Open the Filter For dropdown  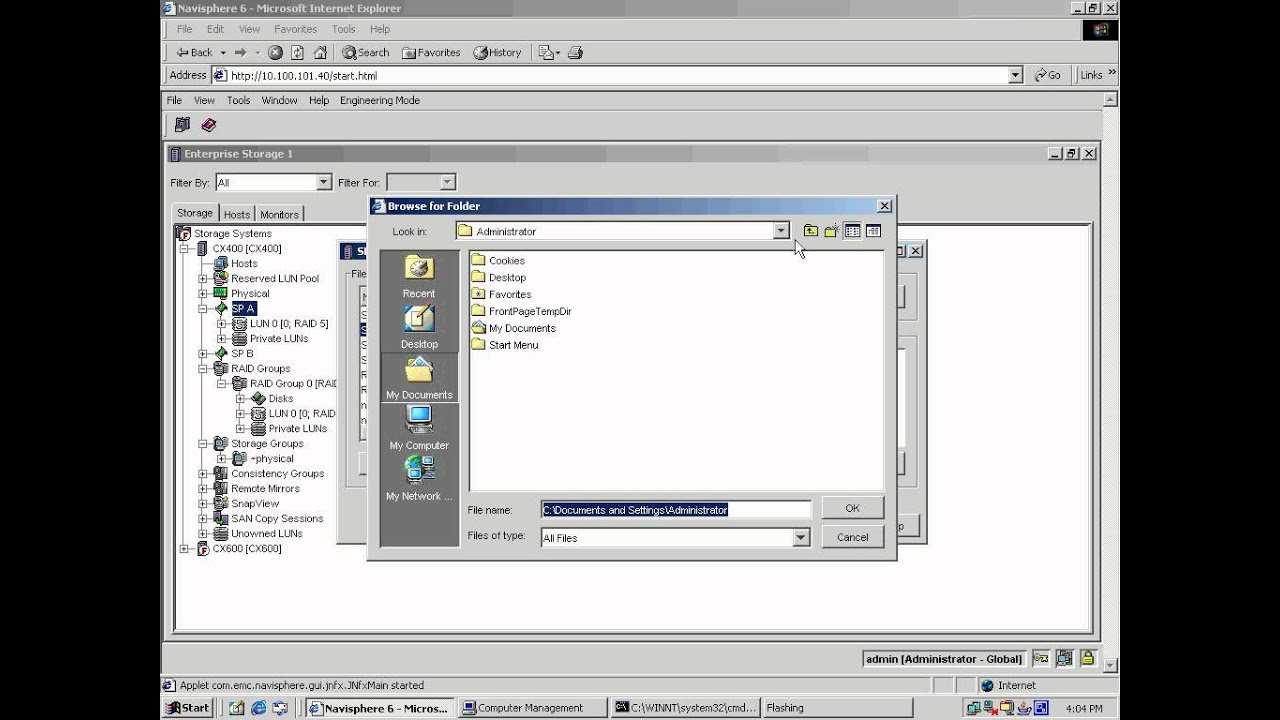pyautogui.click(x=447, y=182)
